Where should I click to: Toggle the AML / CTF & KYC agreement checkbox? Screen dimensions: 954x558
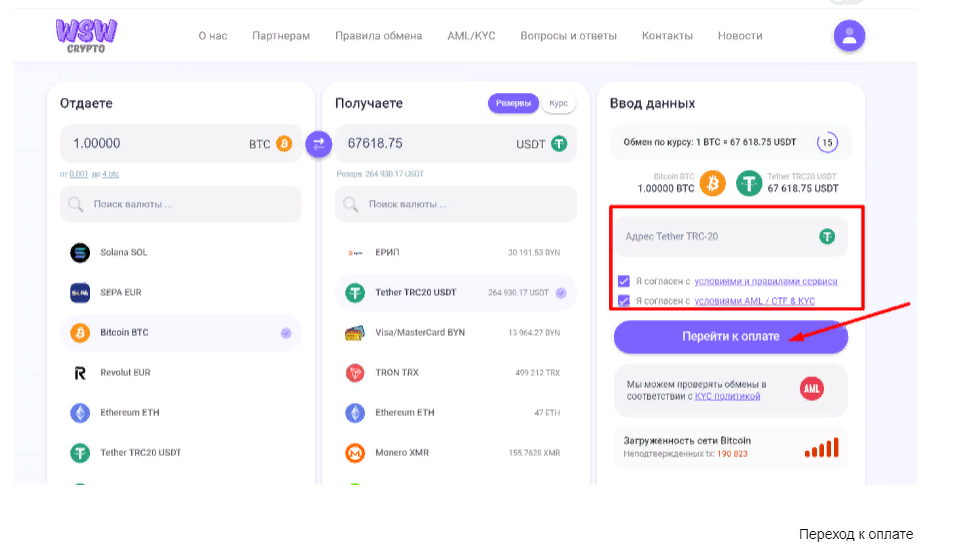pos(624,300)
